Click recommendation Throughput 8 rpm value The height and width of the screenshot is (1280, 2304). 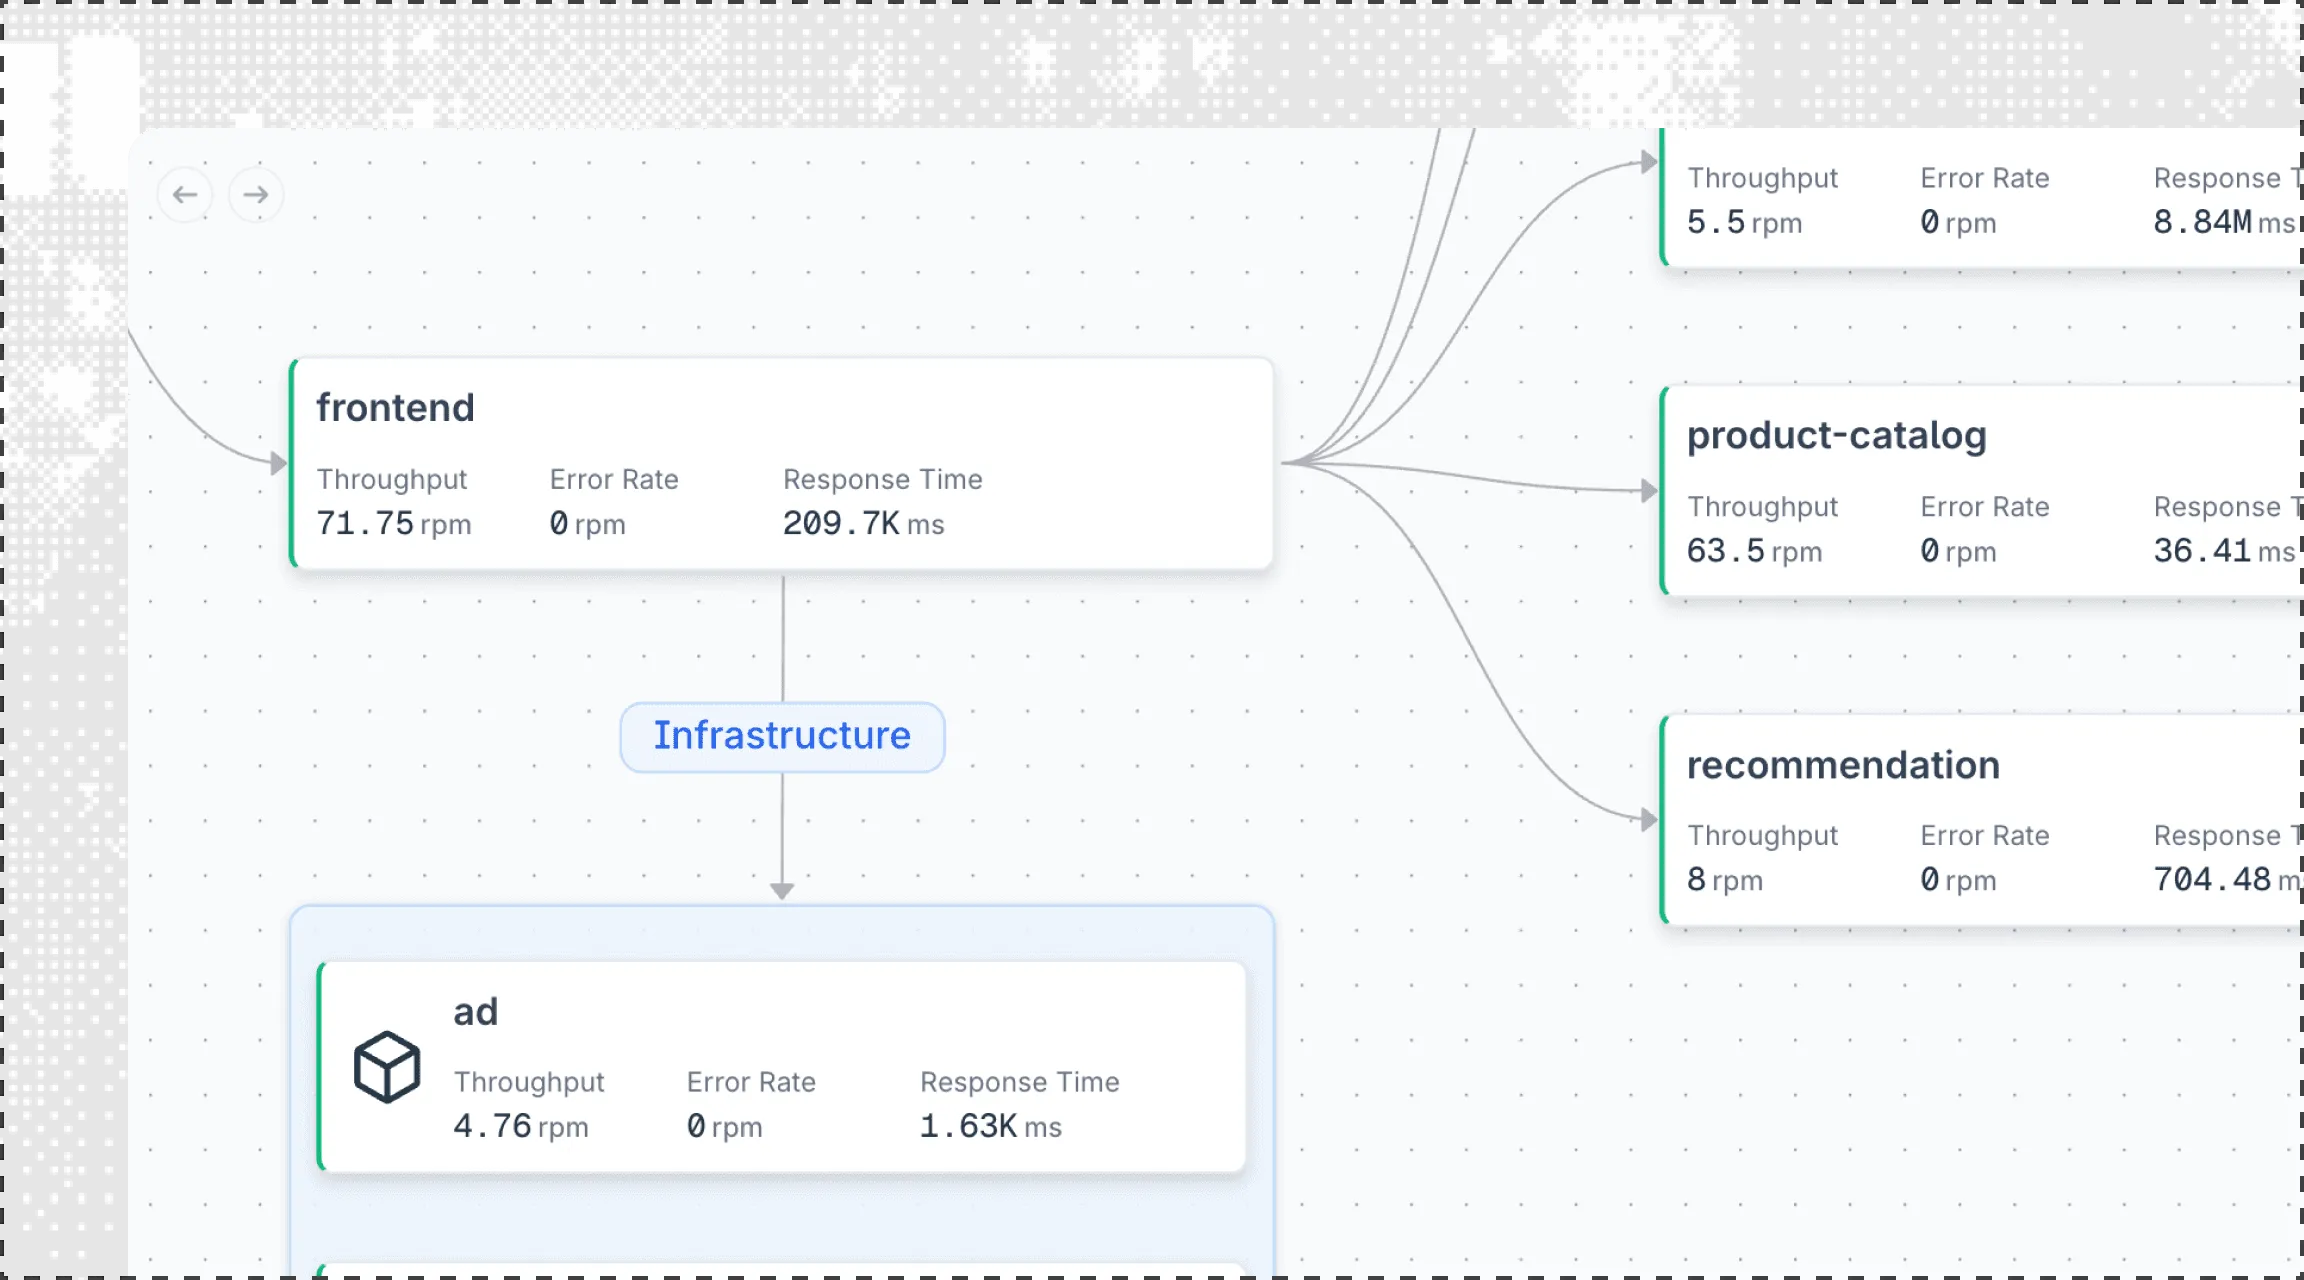click(1724, 880)
